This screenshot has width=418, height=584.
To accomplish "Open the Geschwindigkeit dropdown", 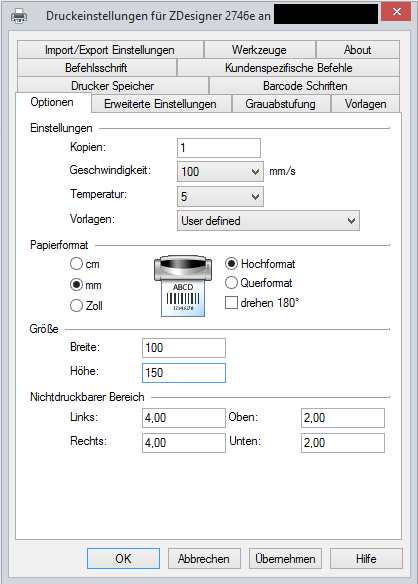I will (220, 171).
